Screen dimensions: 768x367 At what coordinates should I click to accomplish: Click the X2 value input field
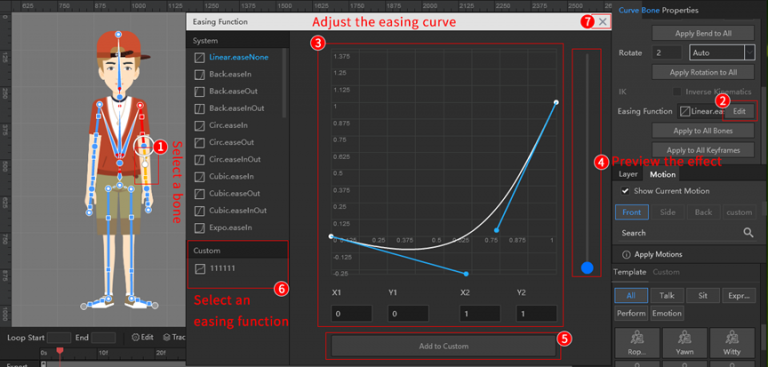480,313
